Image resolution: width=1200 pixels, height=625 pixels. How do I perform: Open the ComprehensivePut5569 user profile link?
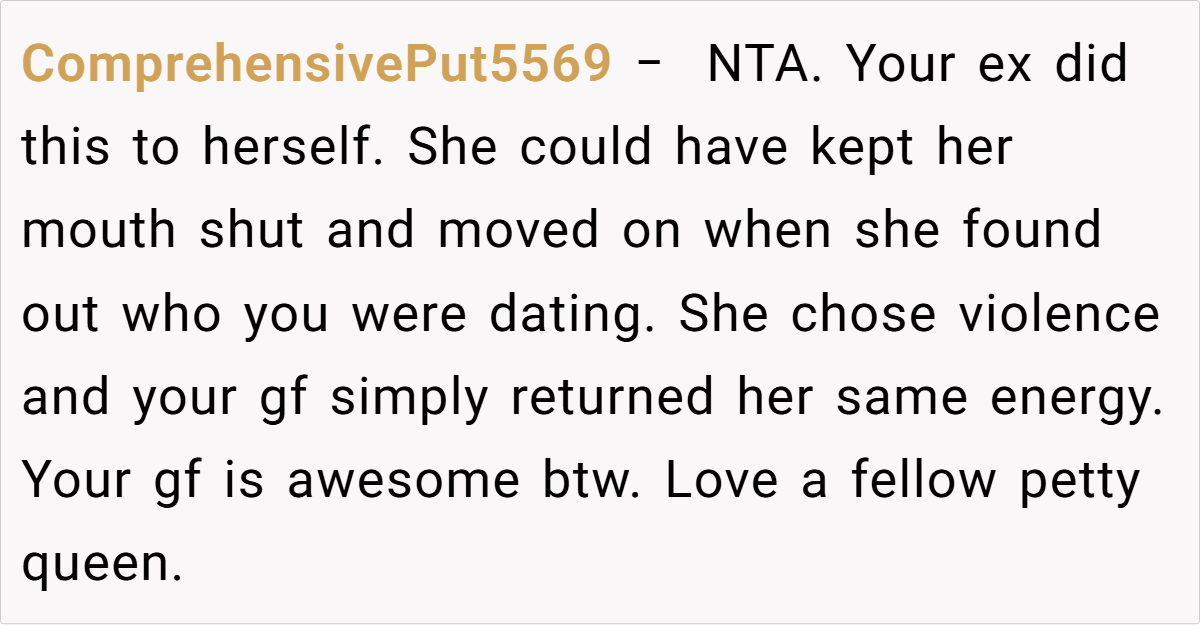tap(316, 65)
